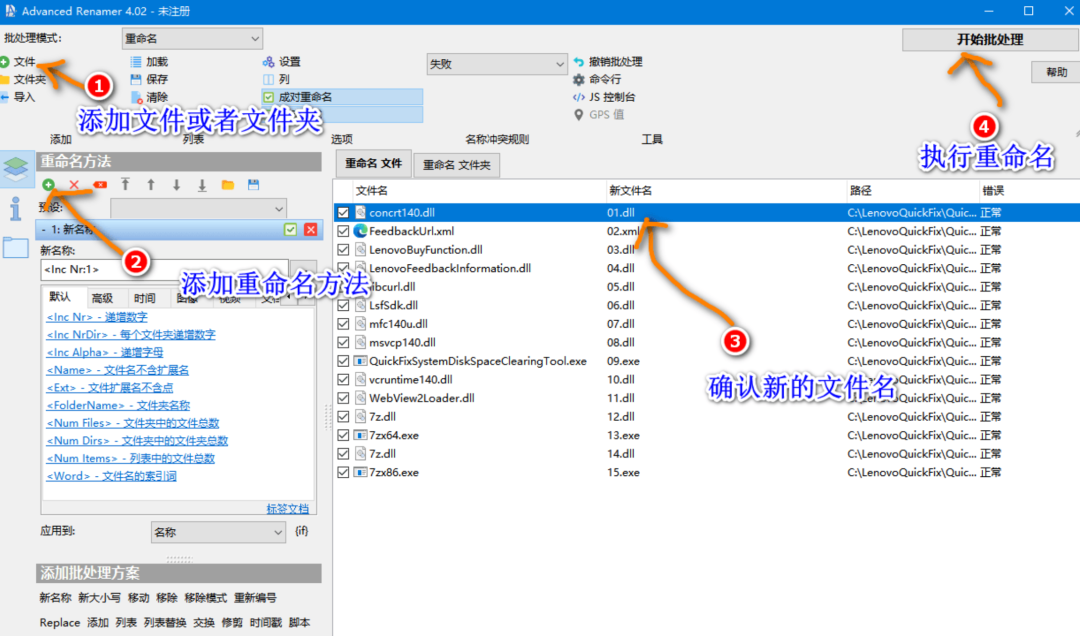Click the Save list (保存) icon

point(136,79)
